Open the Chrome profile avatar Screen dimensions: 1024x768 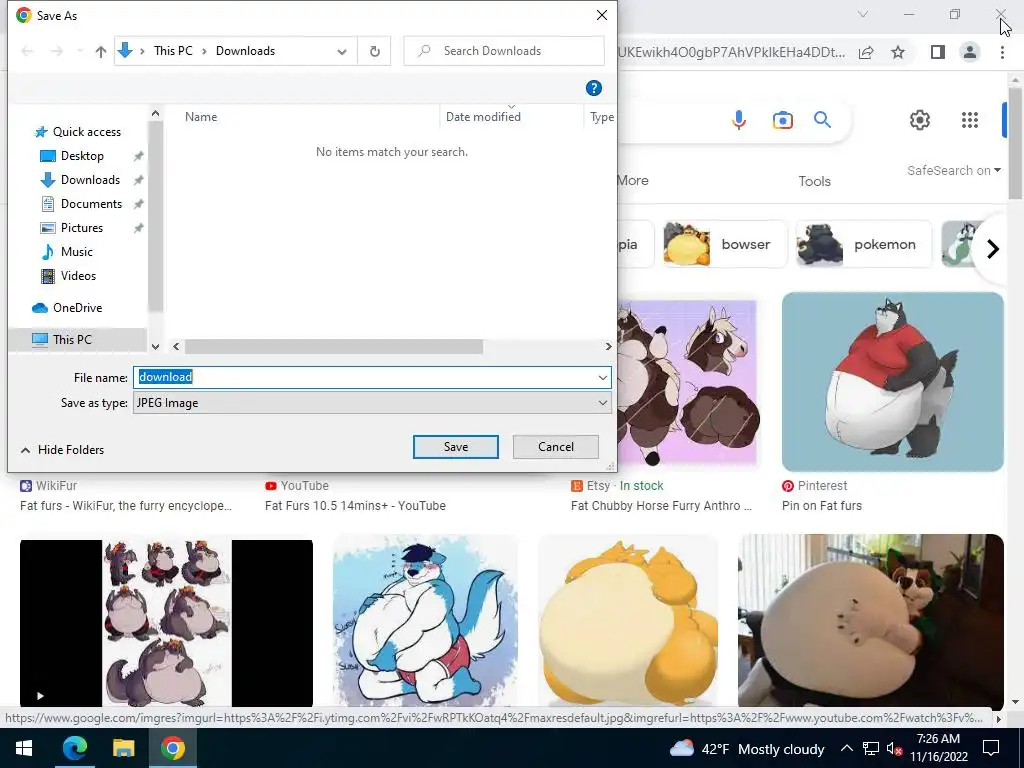(x=970, y=52)
